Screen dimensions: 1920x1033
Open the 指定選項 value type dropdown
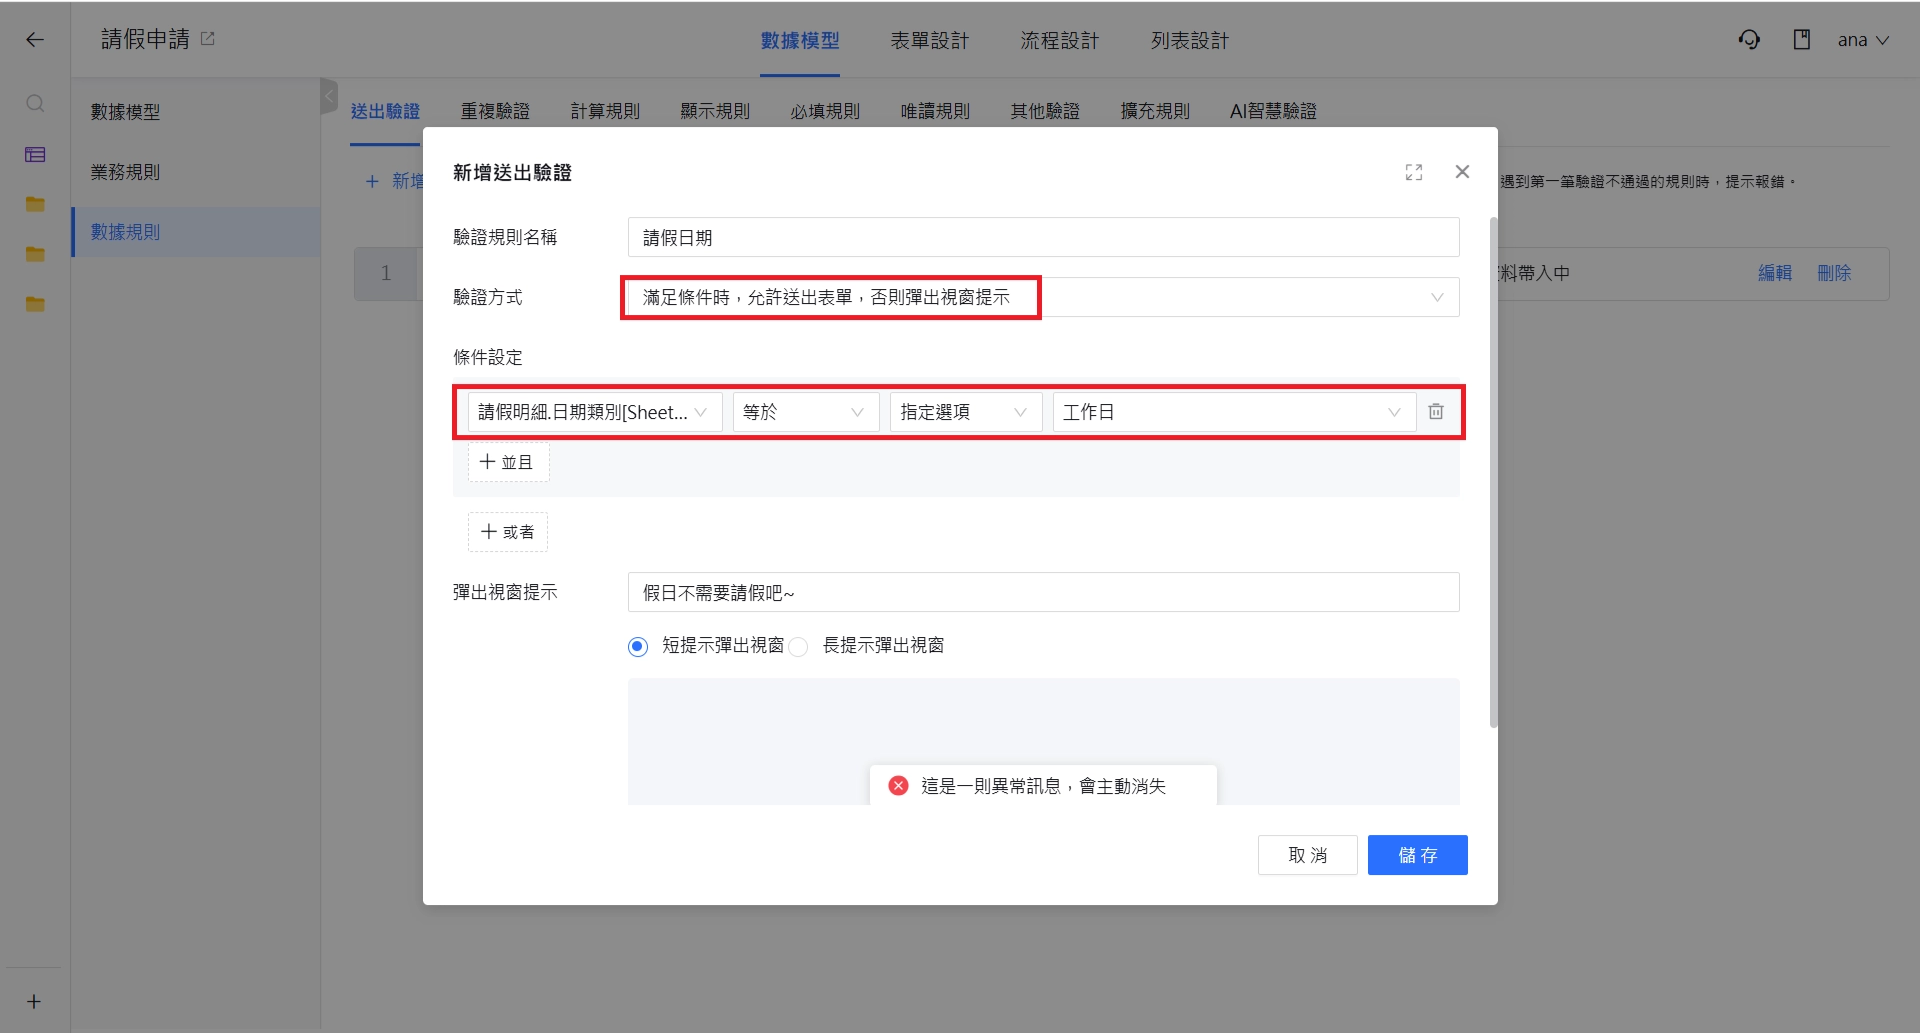coord(966,412)
